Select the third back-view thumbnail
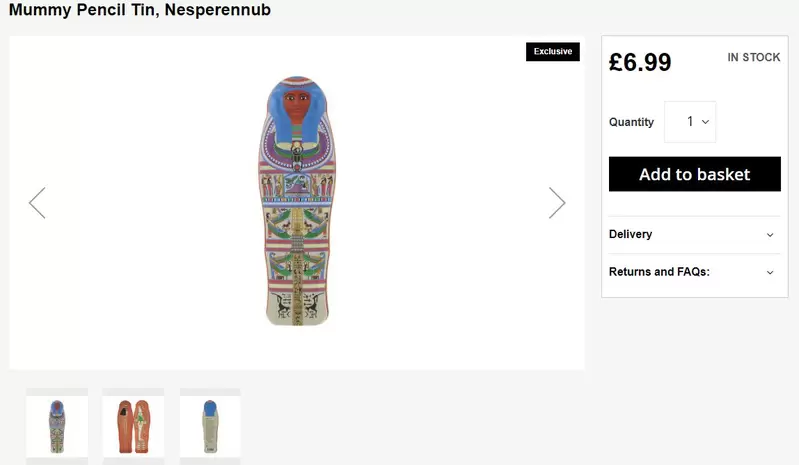799x465 pixels. (x=210, y=425)
